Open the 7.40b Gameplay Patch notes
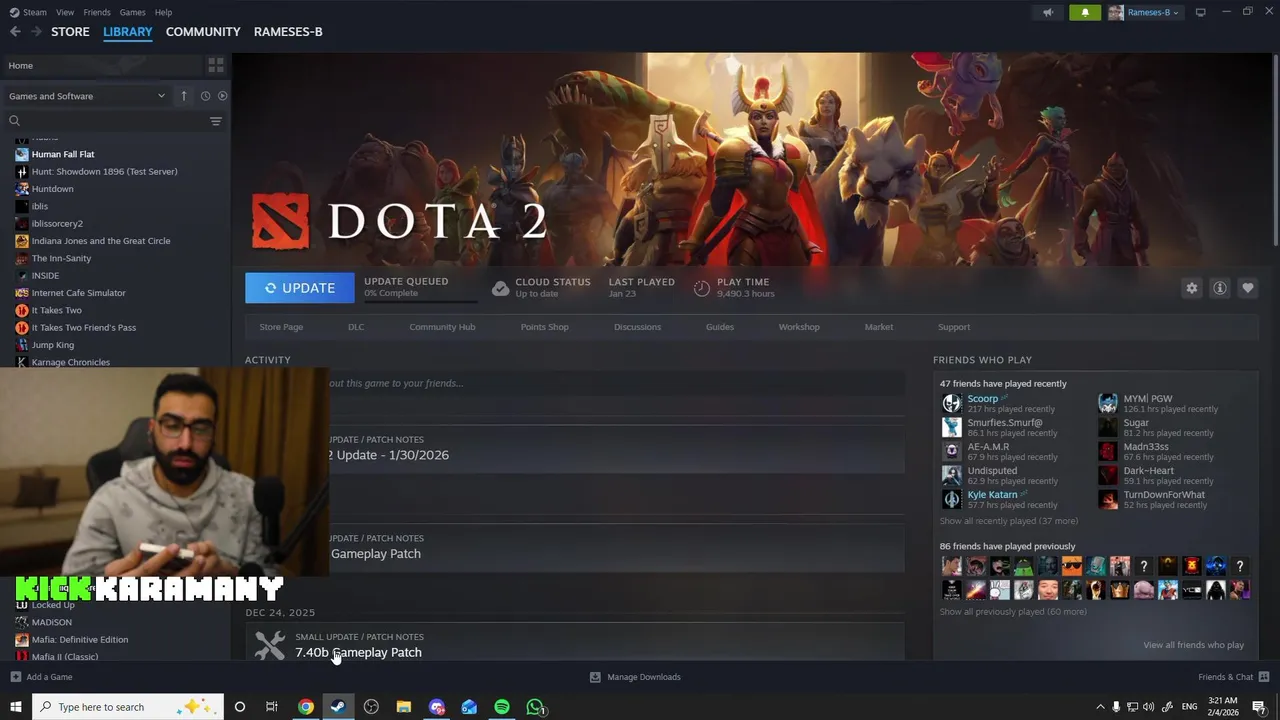 click(x=358, y=652)
